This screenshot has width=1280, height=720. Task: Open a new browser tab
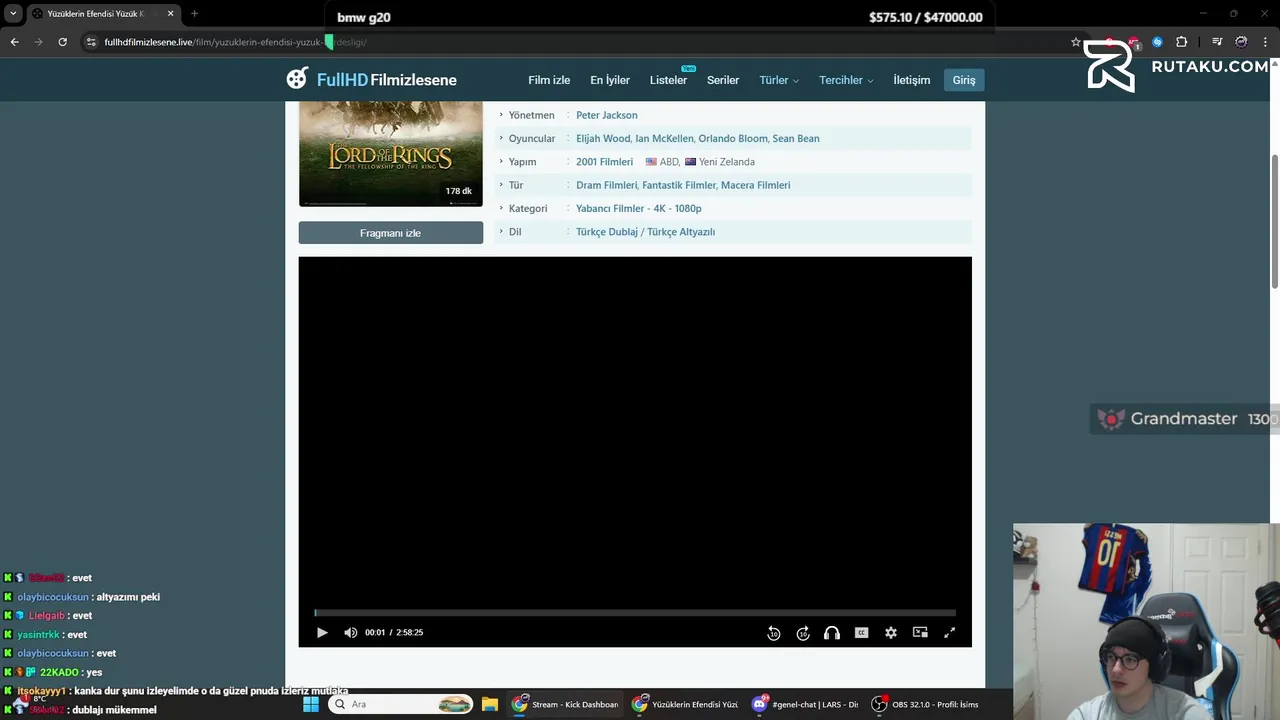194,14
